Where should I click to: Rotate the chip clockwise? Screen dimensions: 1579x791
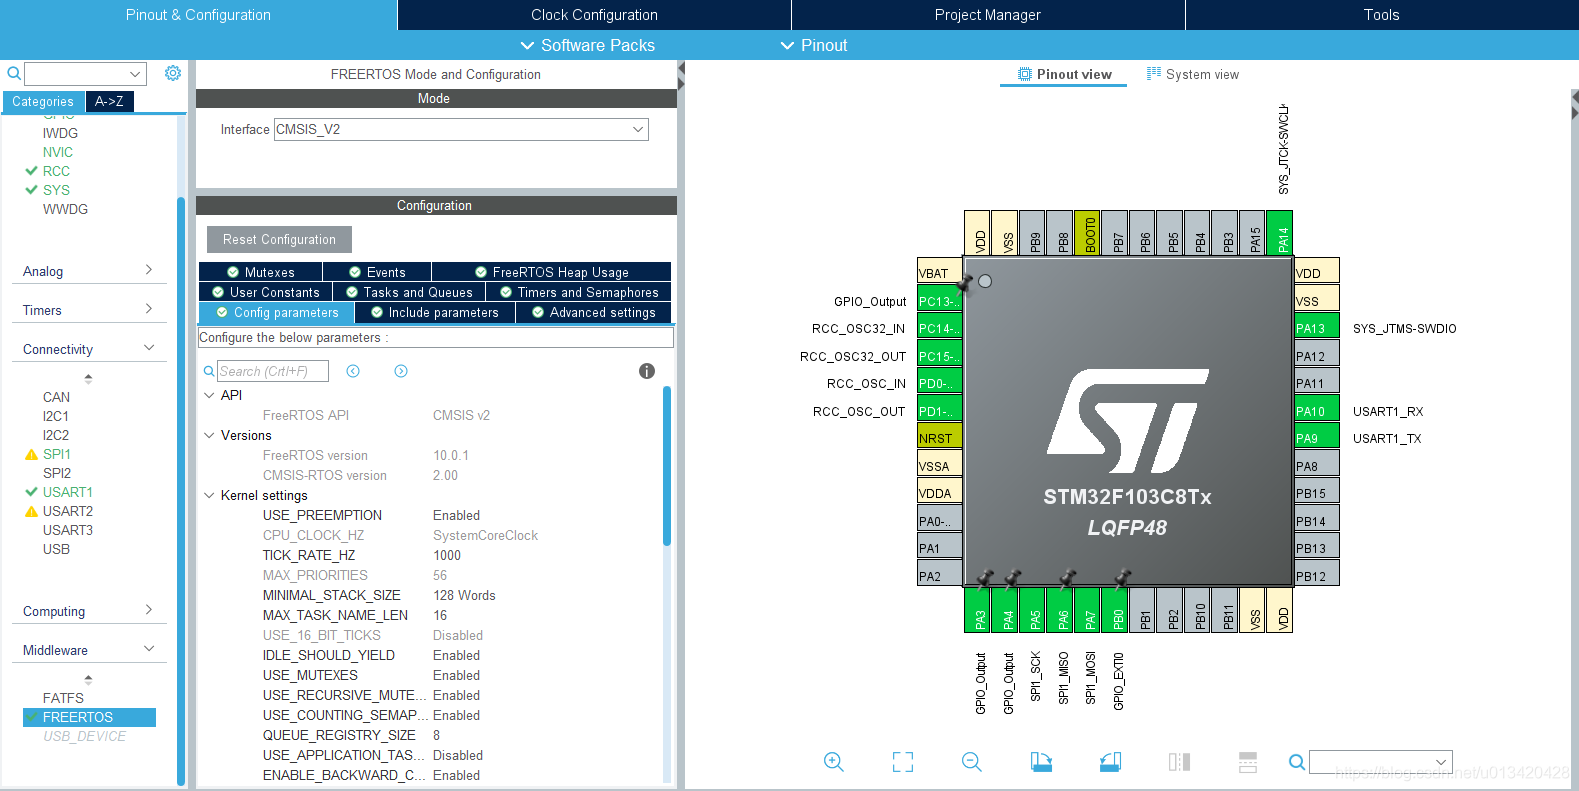(1041, 762)
